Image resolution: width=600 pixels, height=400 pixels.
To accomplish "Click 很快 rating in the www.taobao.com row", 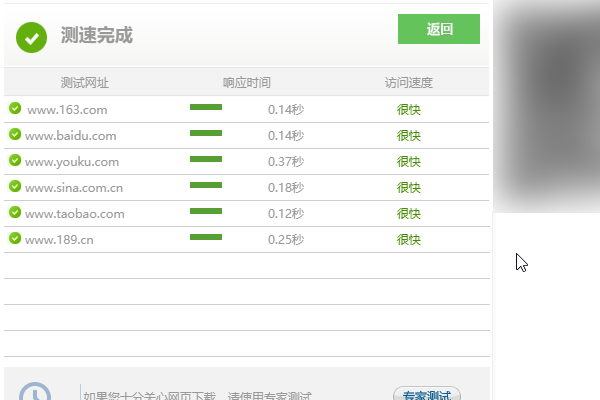I will 409,214.
